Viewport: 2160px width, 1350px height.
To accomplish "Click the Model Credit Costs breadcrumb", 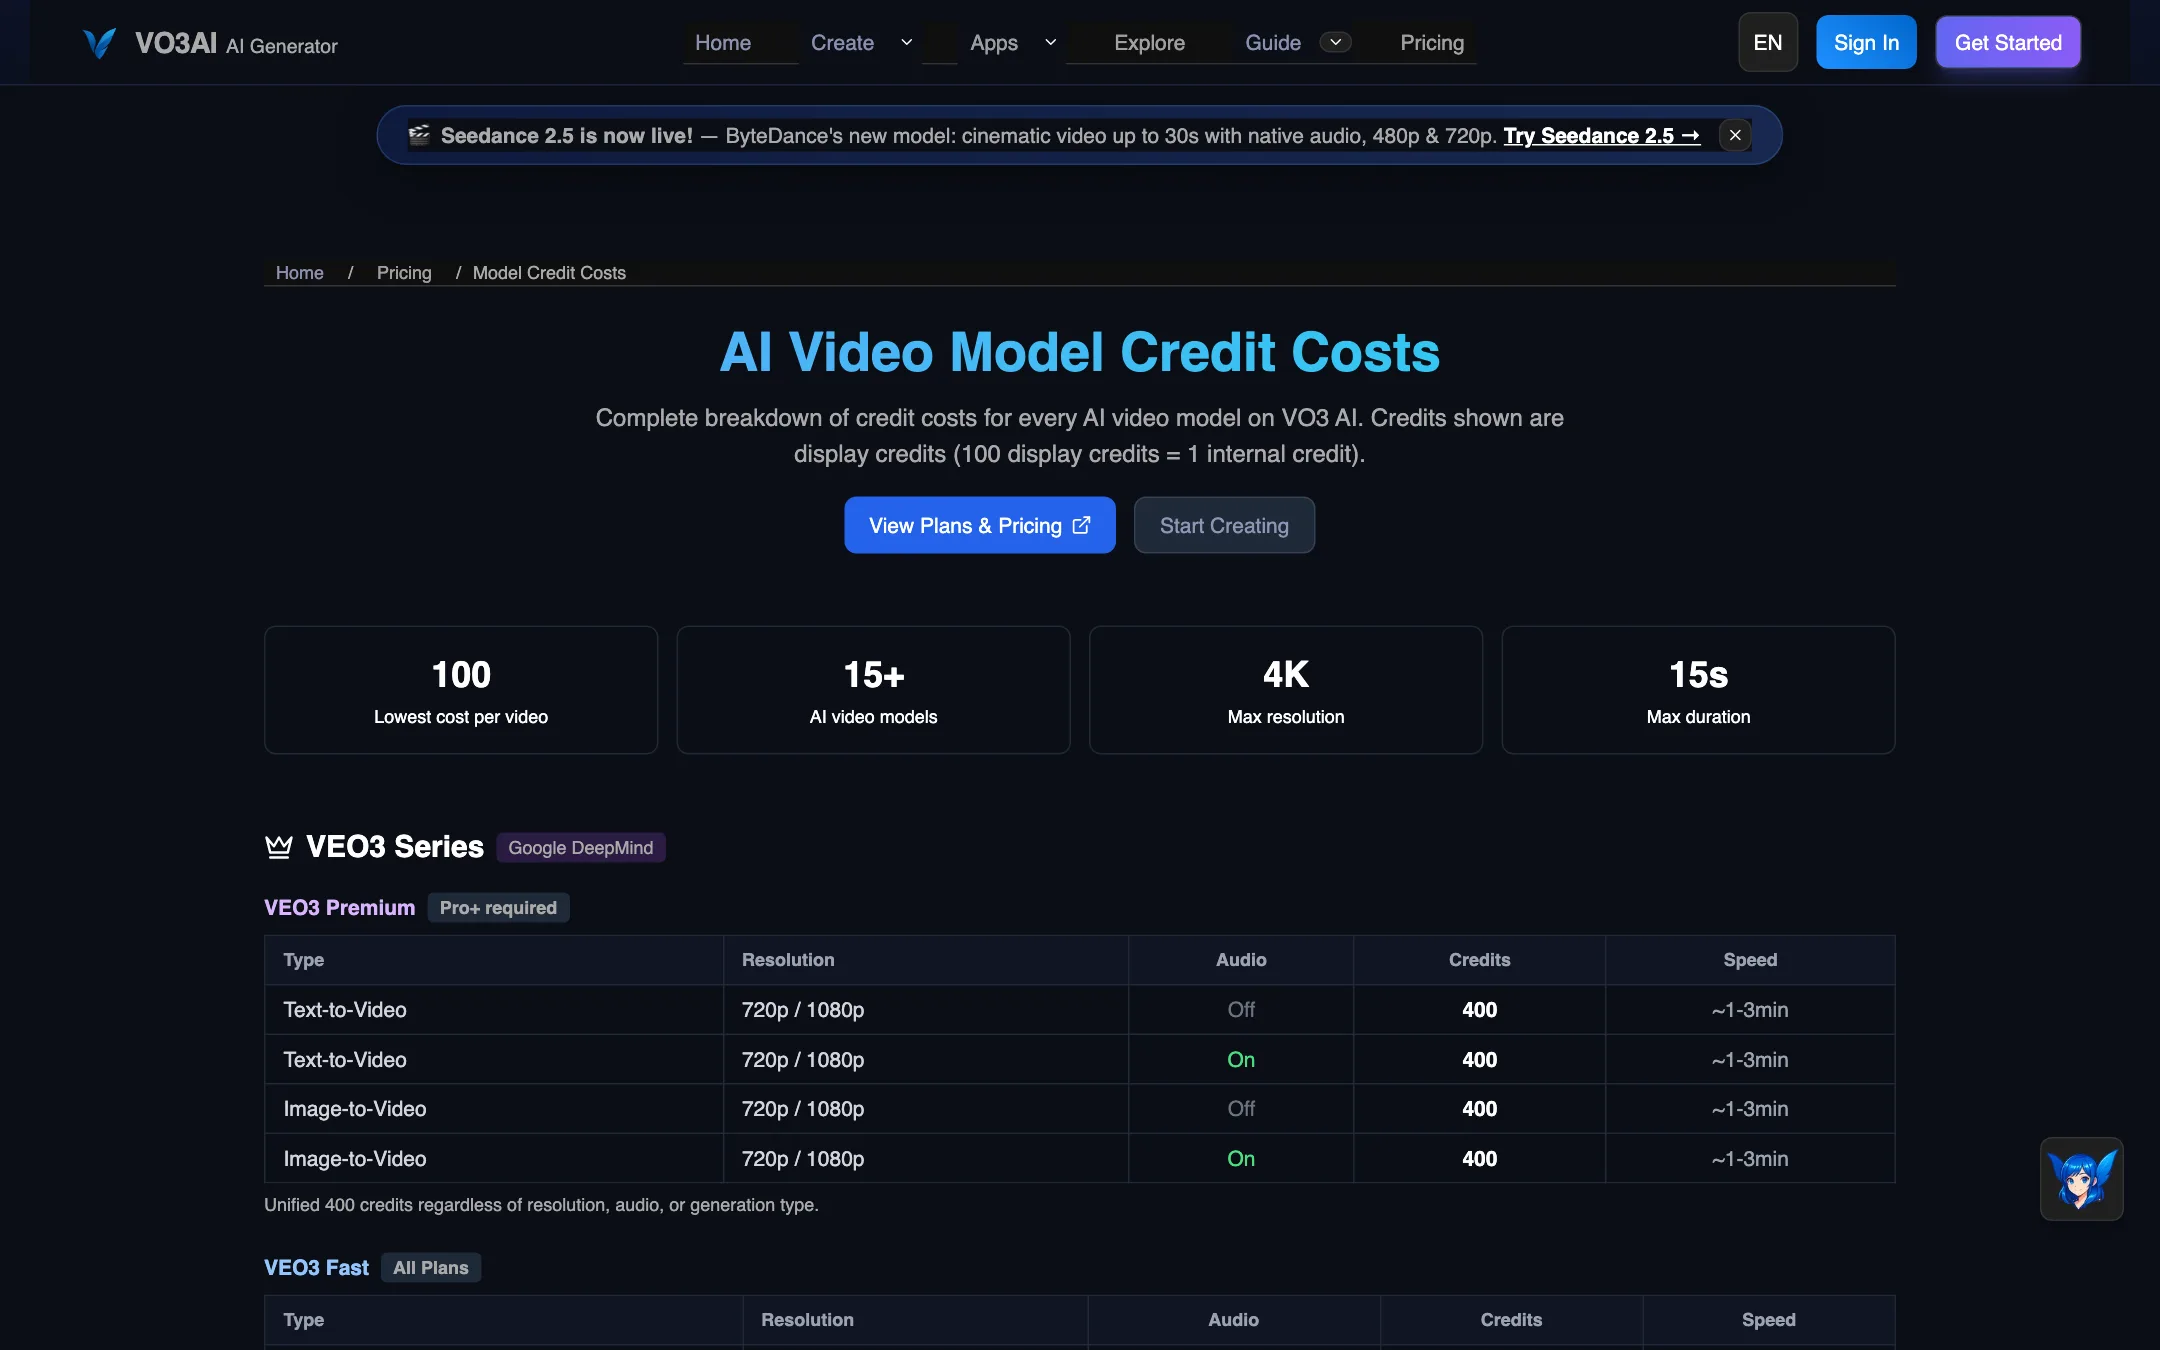I will click(549, 272).
